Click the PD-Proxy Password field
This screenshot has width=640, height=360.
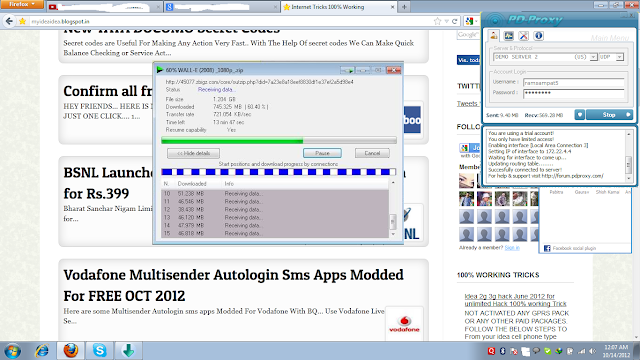click(x=573, y=93)
